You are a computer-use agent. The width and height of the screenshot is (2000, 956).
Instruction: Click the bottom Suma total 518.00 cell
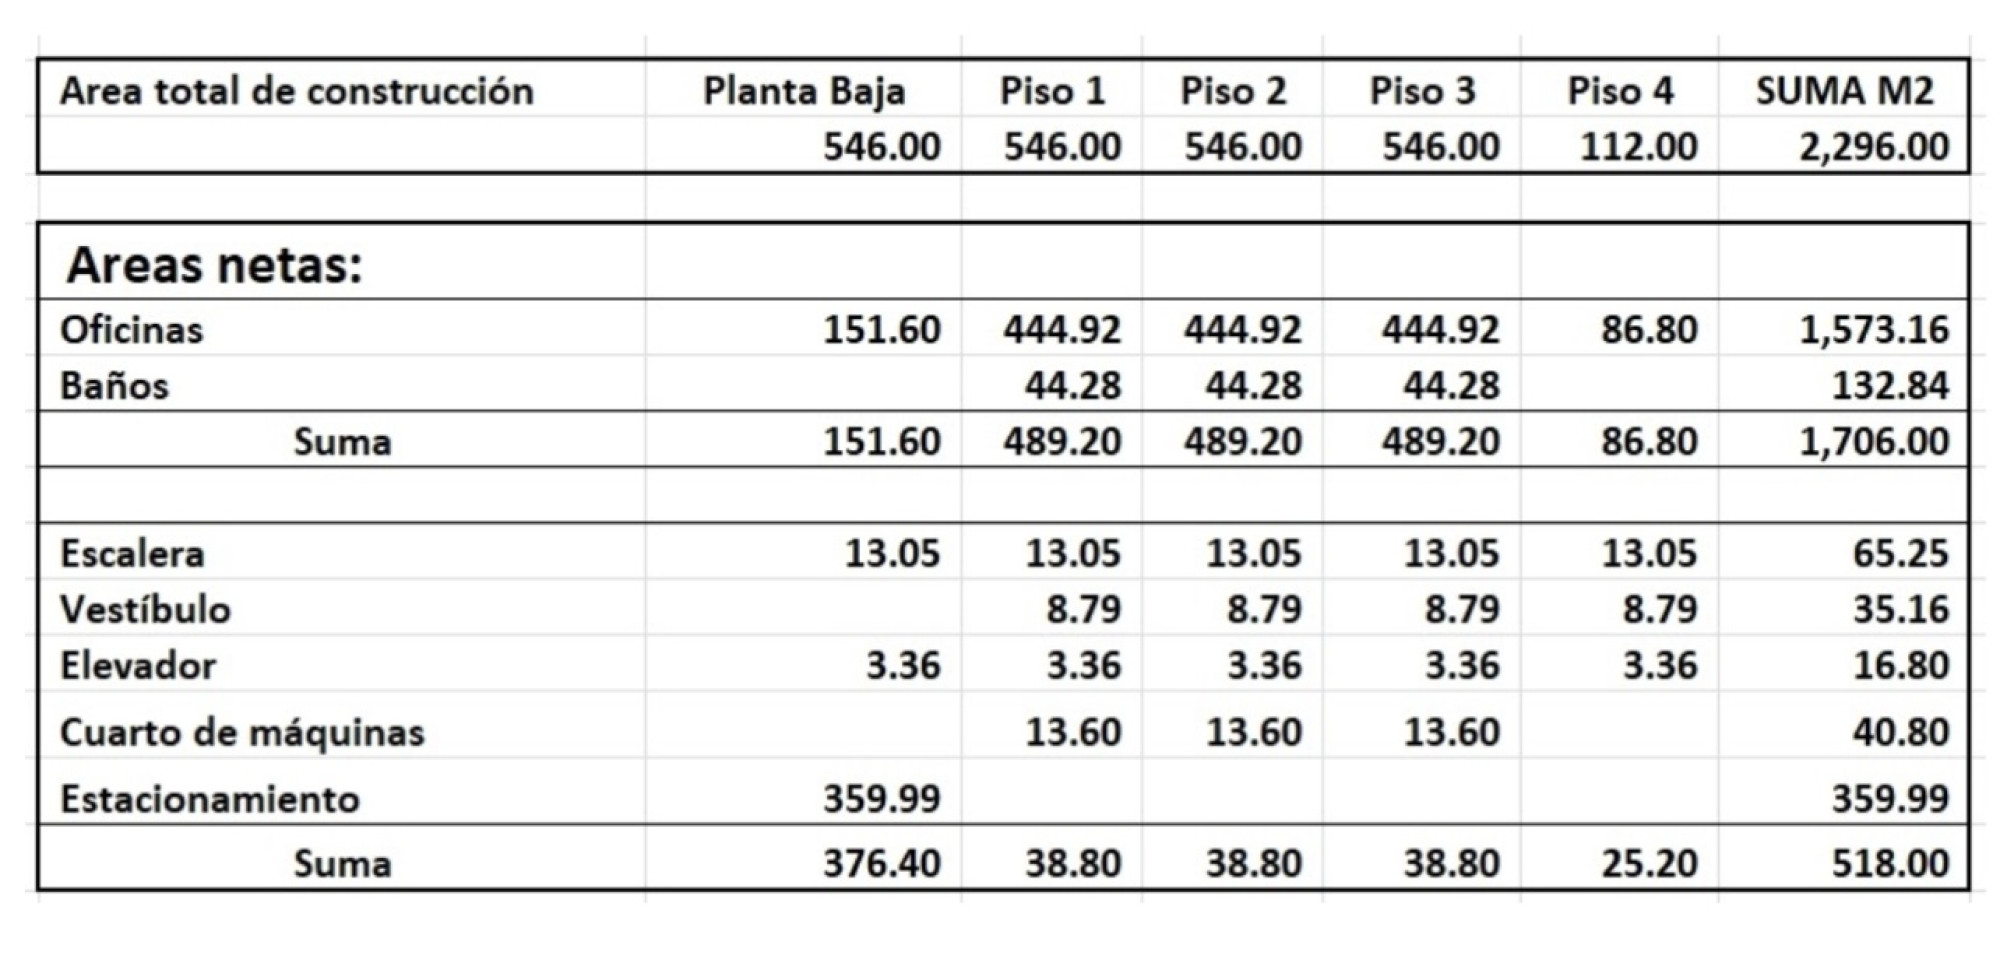point(1844,862)
